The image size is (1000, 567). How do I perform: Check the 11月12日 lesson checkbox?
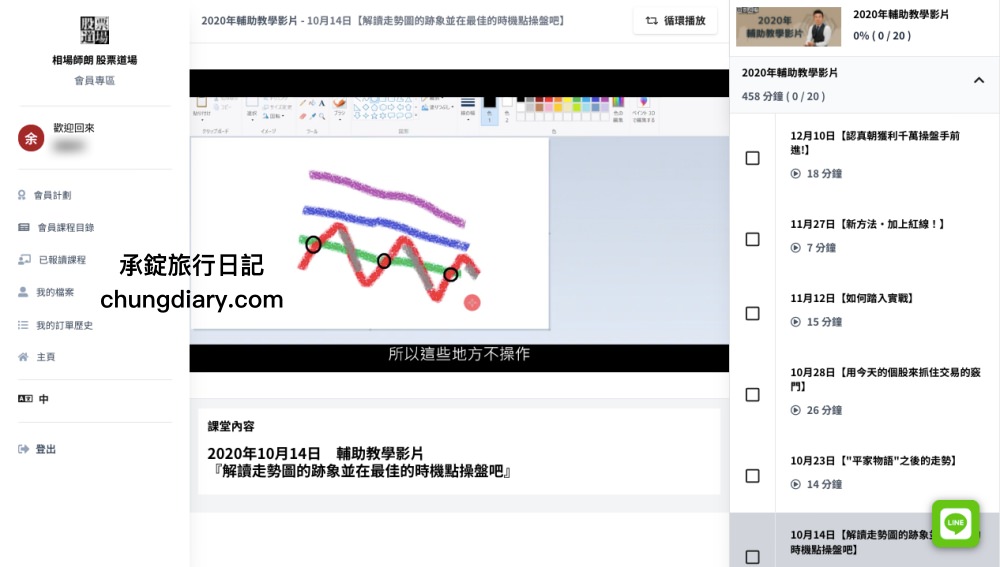[x=753, y=313]
